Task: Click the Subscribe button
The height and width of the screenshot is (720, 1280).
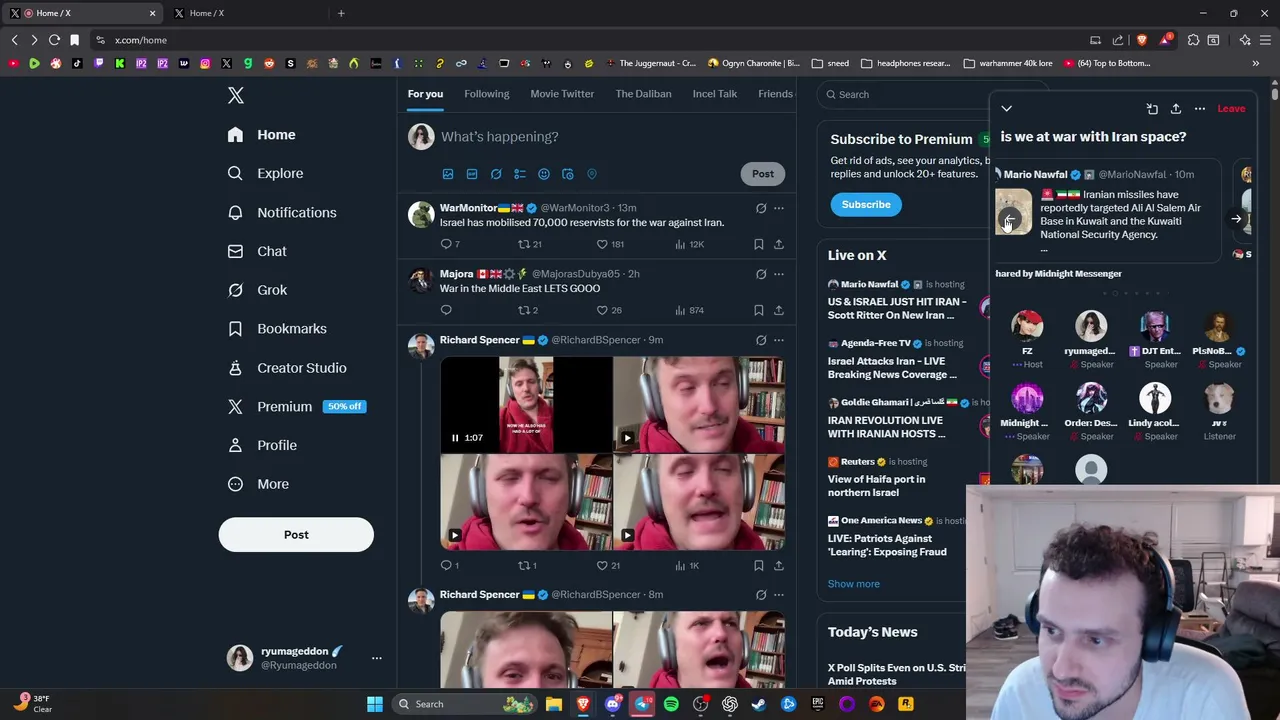Action: point(866,204)
